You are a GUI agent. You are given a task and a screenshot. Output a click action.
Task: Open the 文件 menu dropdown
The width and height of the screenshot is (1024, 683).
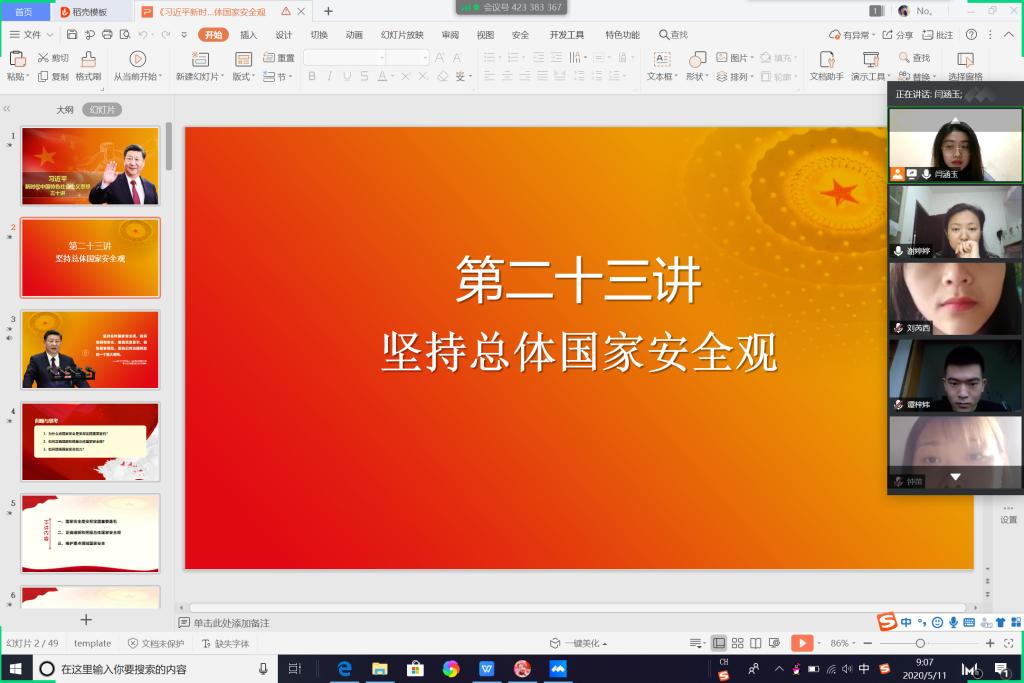(x=33, y=35)
